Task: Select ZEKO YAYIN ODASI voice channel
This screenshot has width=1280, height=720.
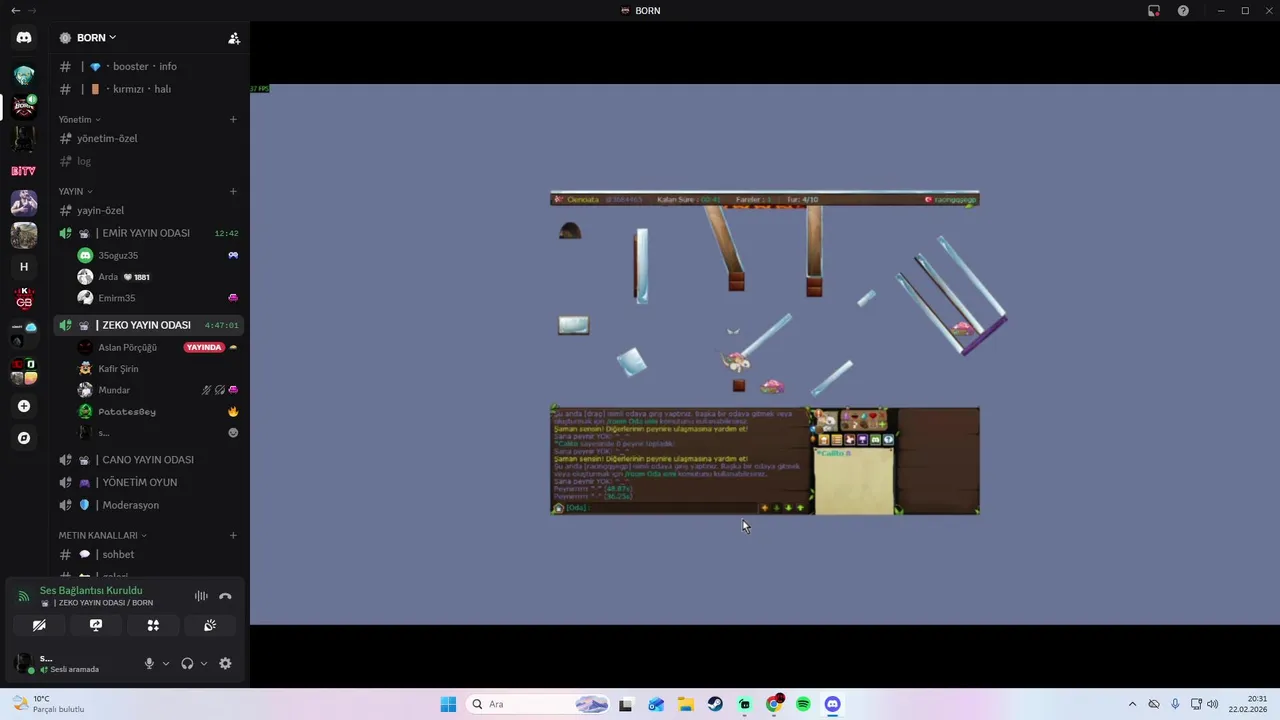Action: point(148,325)
